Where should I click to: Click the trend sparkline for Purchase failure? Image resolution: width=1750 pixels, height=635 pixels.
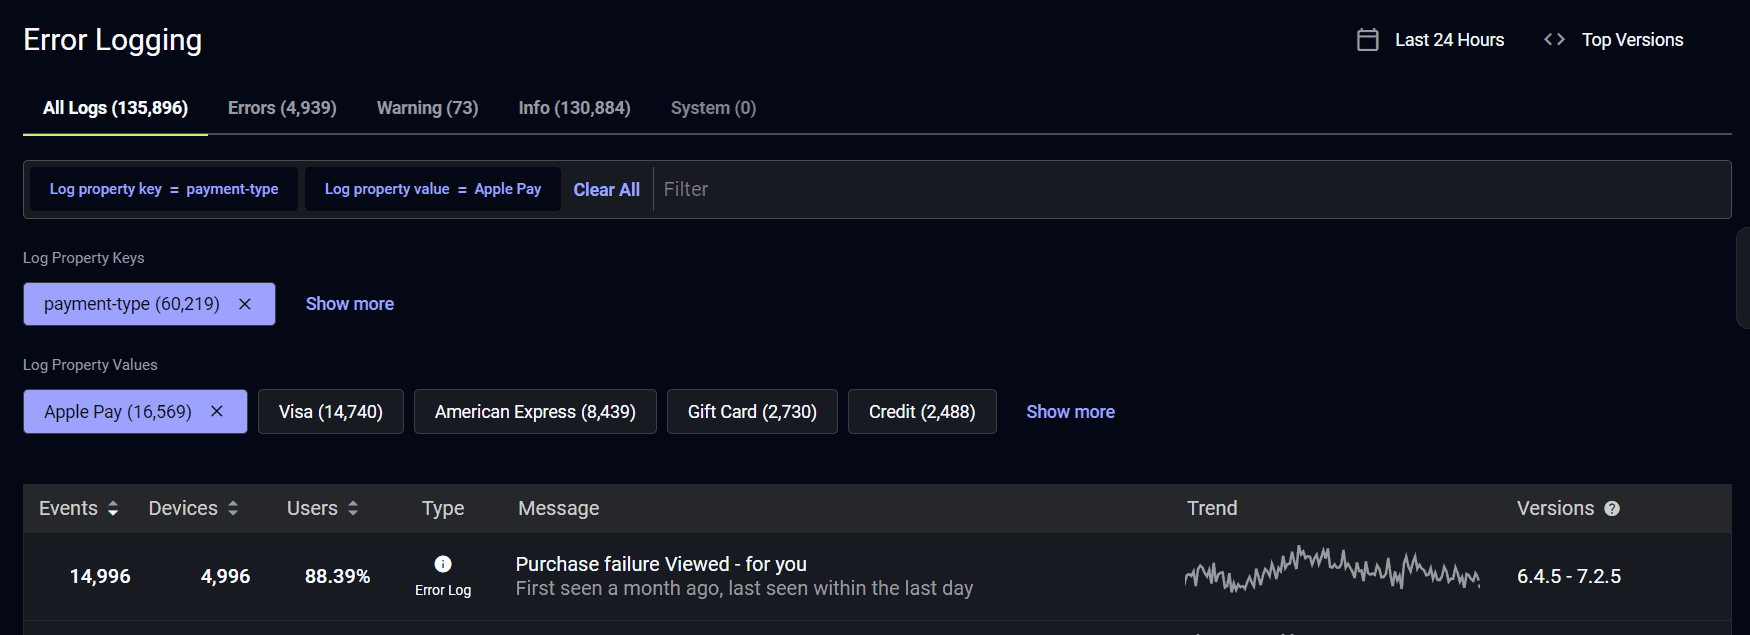1332,570
